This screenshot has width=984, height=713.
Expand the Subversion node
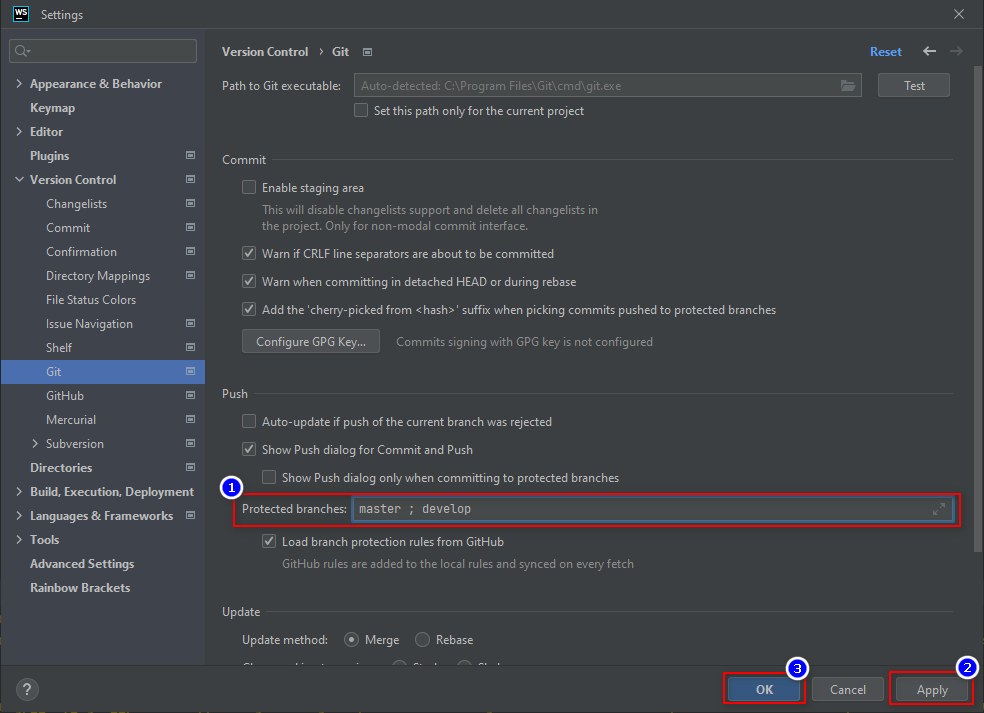click(35, 443)
